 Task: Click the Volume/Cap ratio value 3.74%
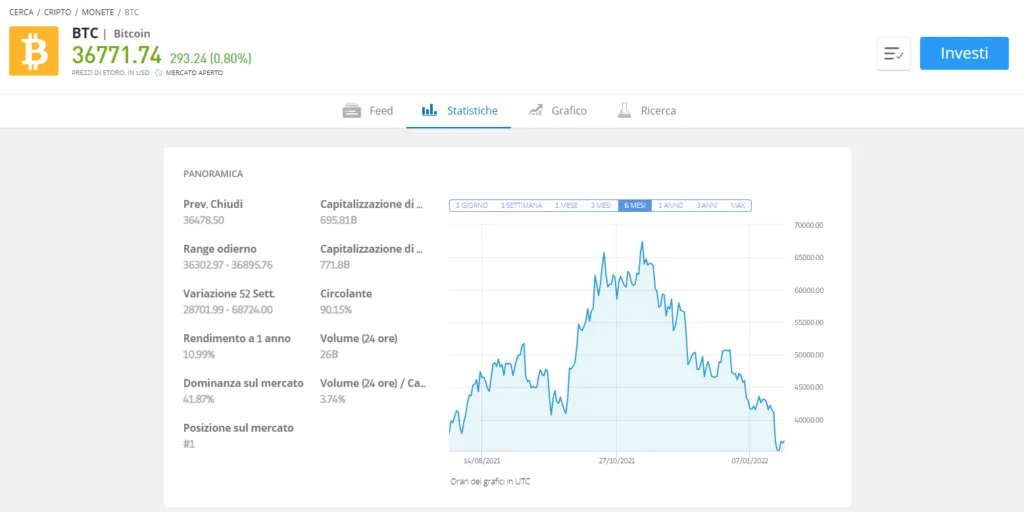click(x=332, y=399)
